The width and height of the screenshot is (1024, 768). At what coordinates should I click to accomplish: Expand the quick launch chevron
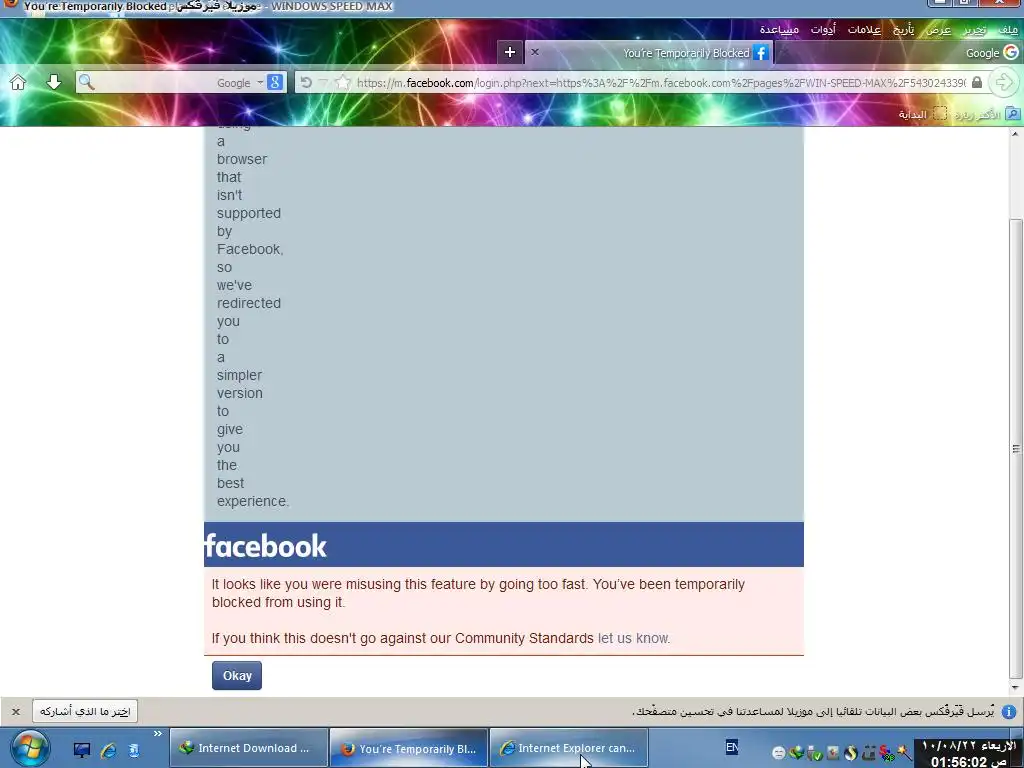[157, 734]
